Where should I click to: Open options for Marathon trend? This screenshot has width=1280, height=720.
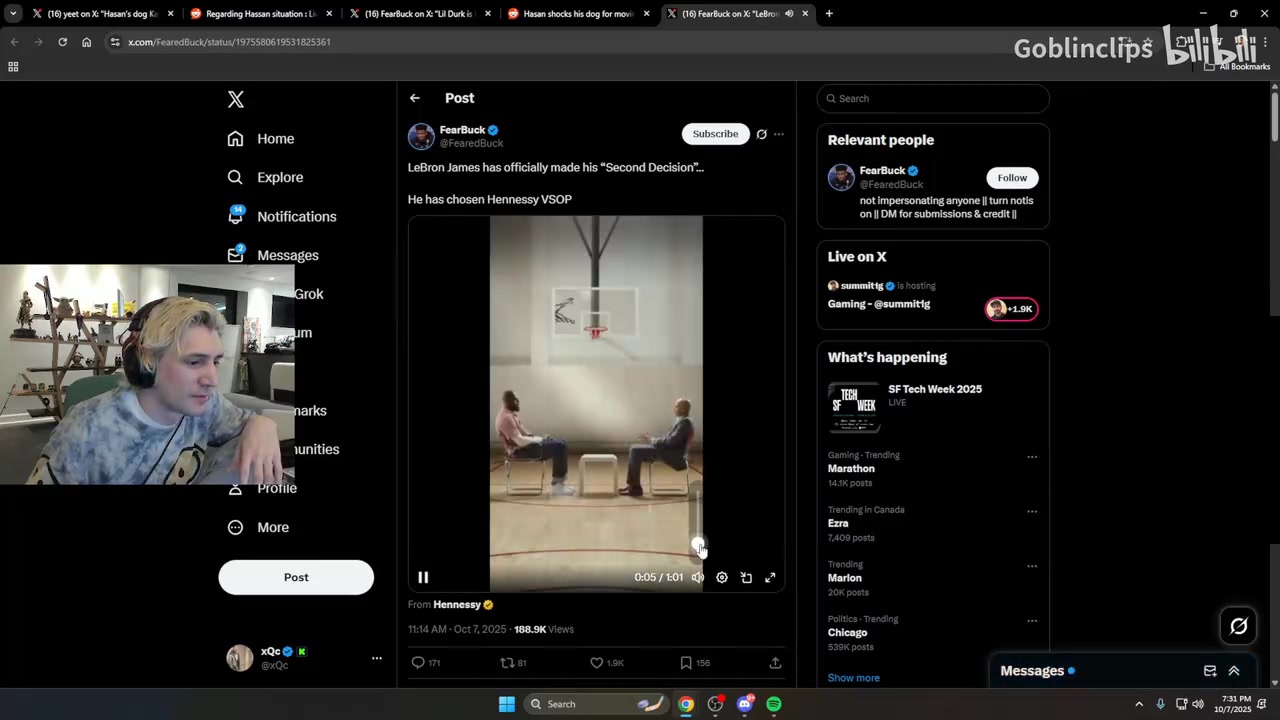(x=1031, y=457)
